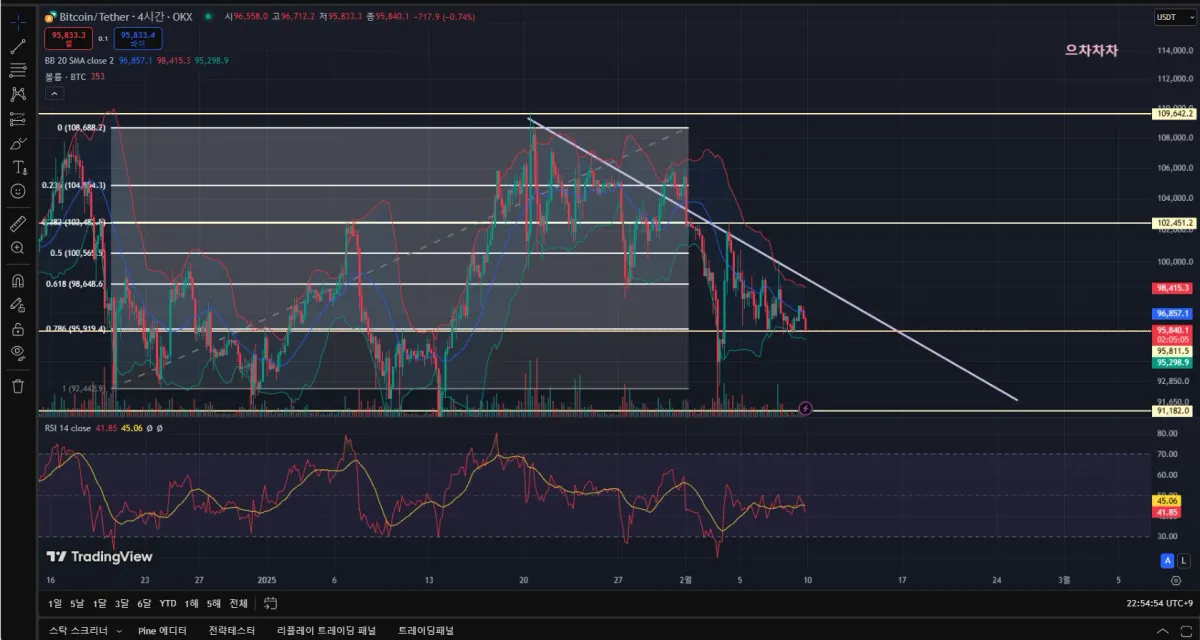Expand the 스탁 스크리너 dropdown arrow
Image resolution: width=1200 pixels, height=640 pixels.
tap(118, 631)
